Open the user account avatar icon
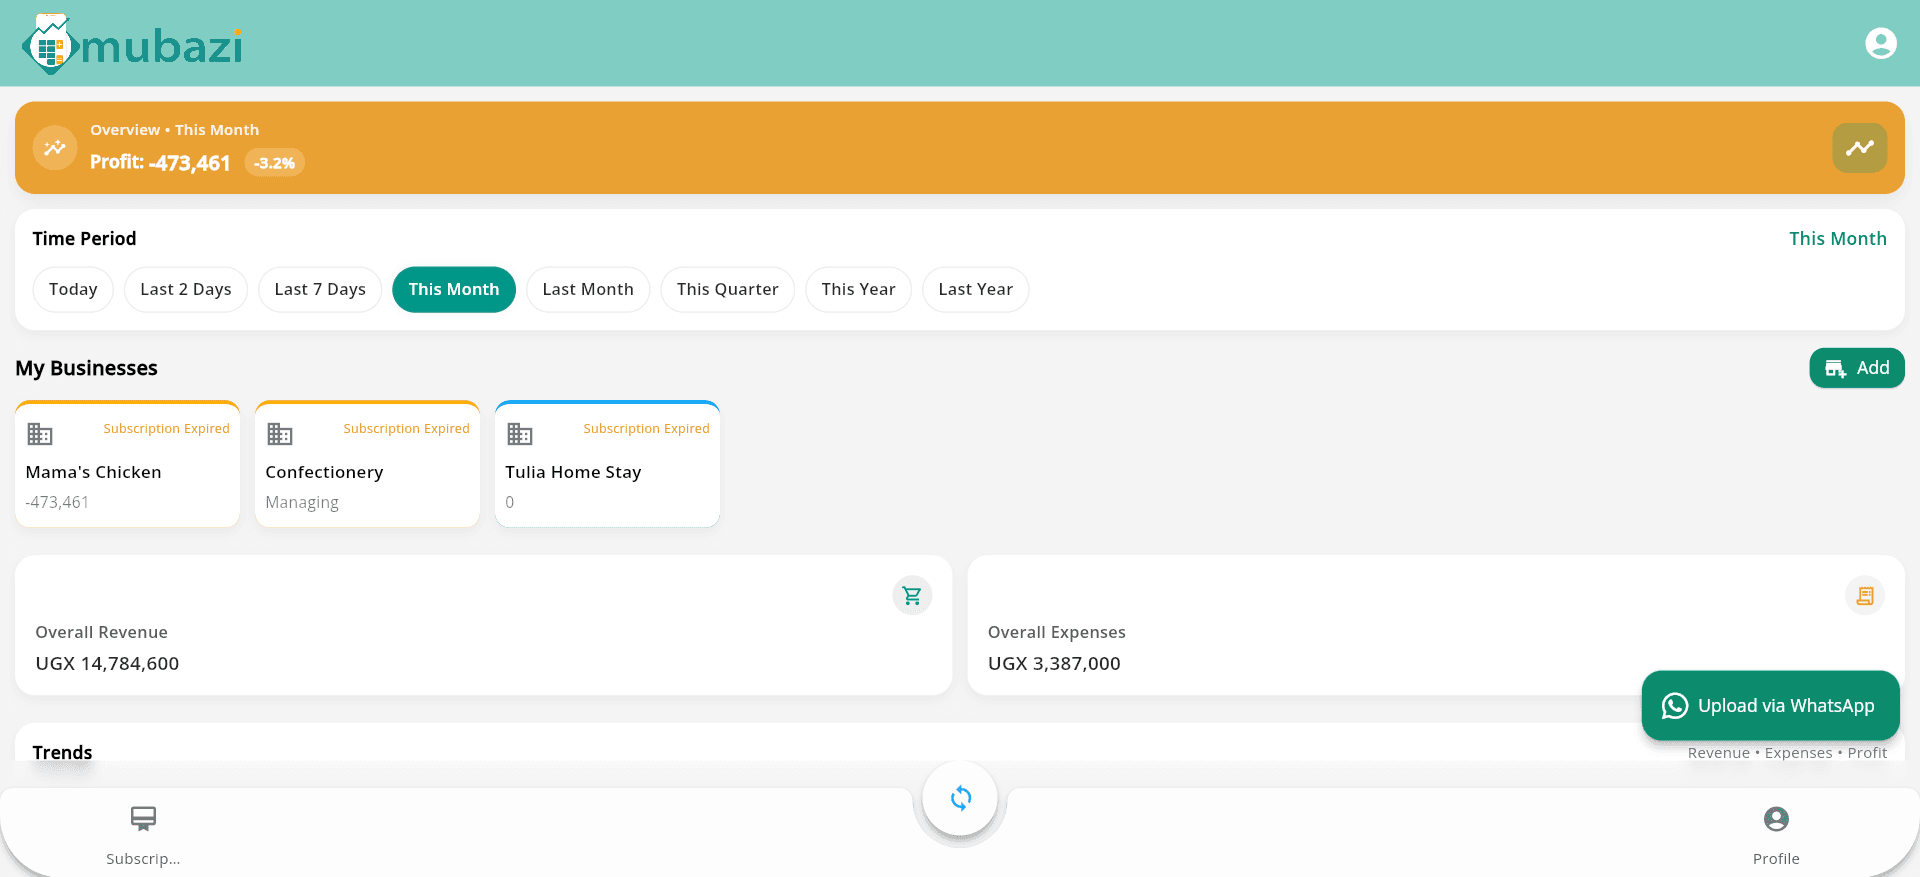 pos(1881,43)
